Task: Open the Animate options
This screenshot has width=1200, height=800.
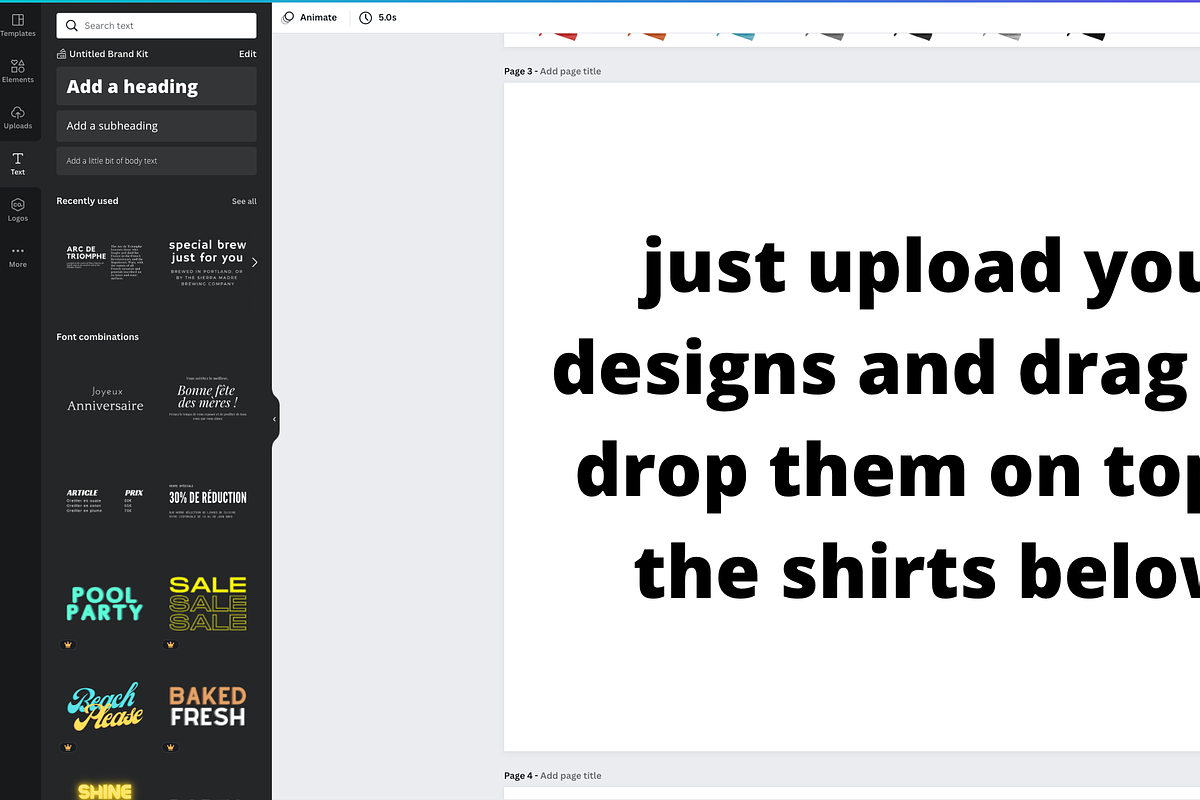Action: (x=309, y=17)
